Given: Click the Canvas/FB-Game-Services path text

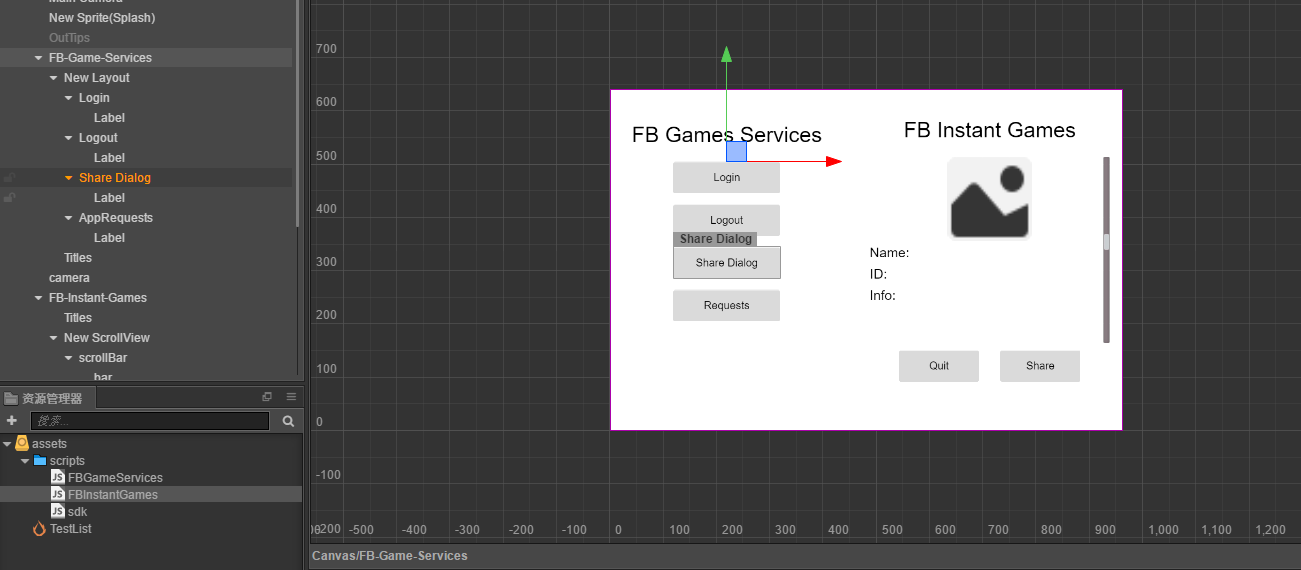Looking at the screenshot, I should pos(390,555).
